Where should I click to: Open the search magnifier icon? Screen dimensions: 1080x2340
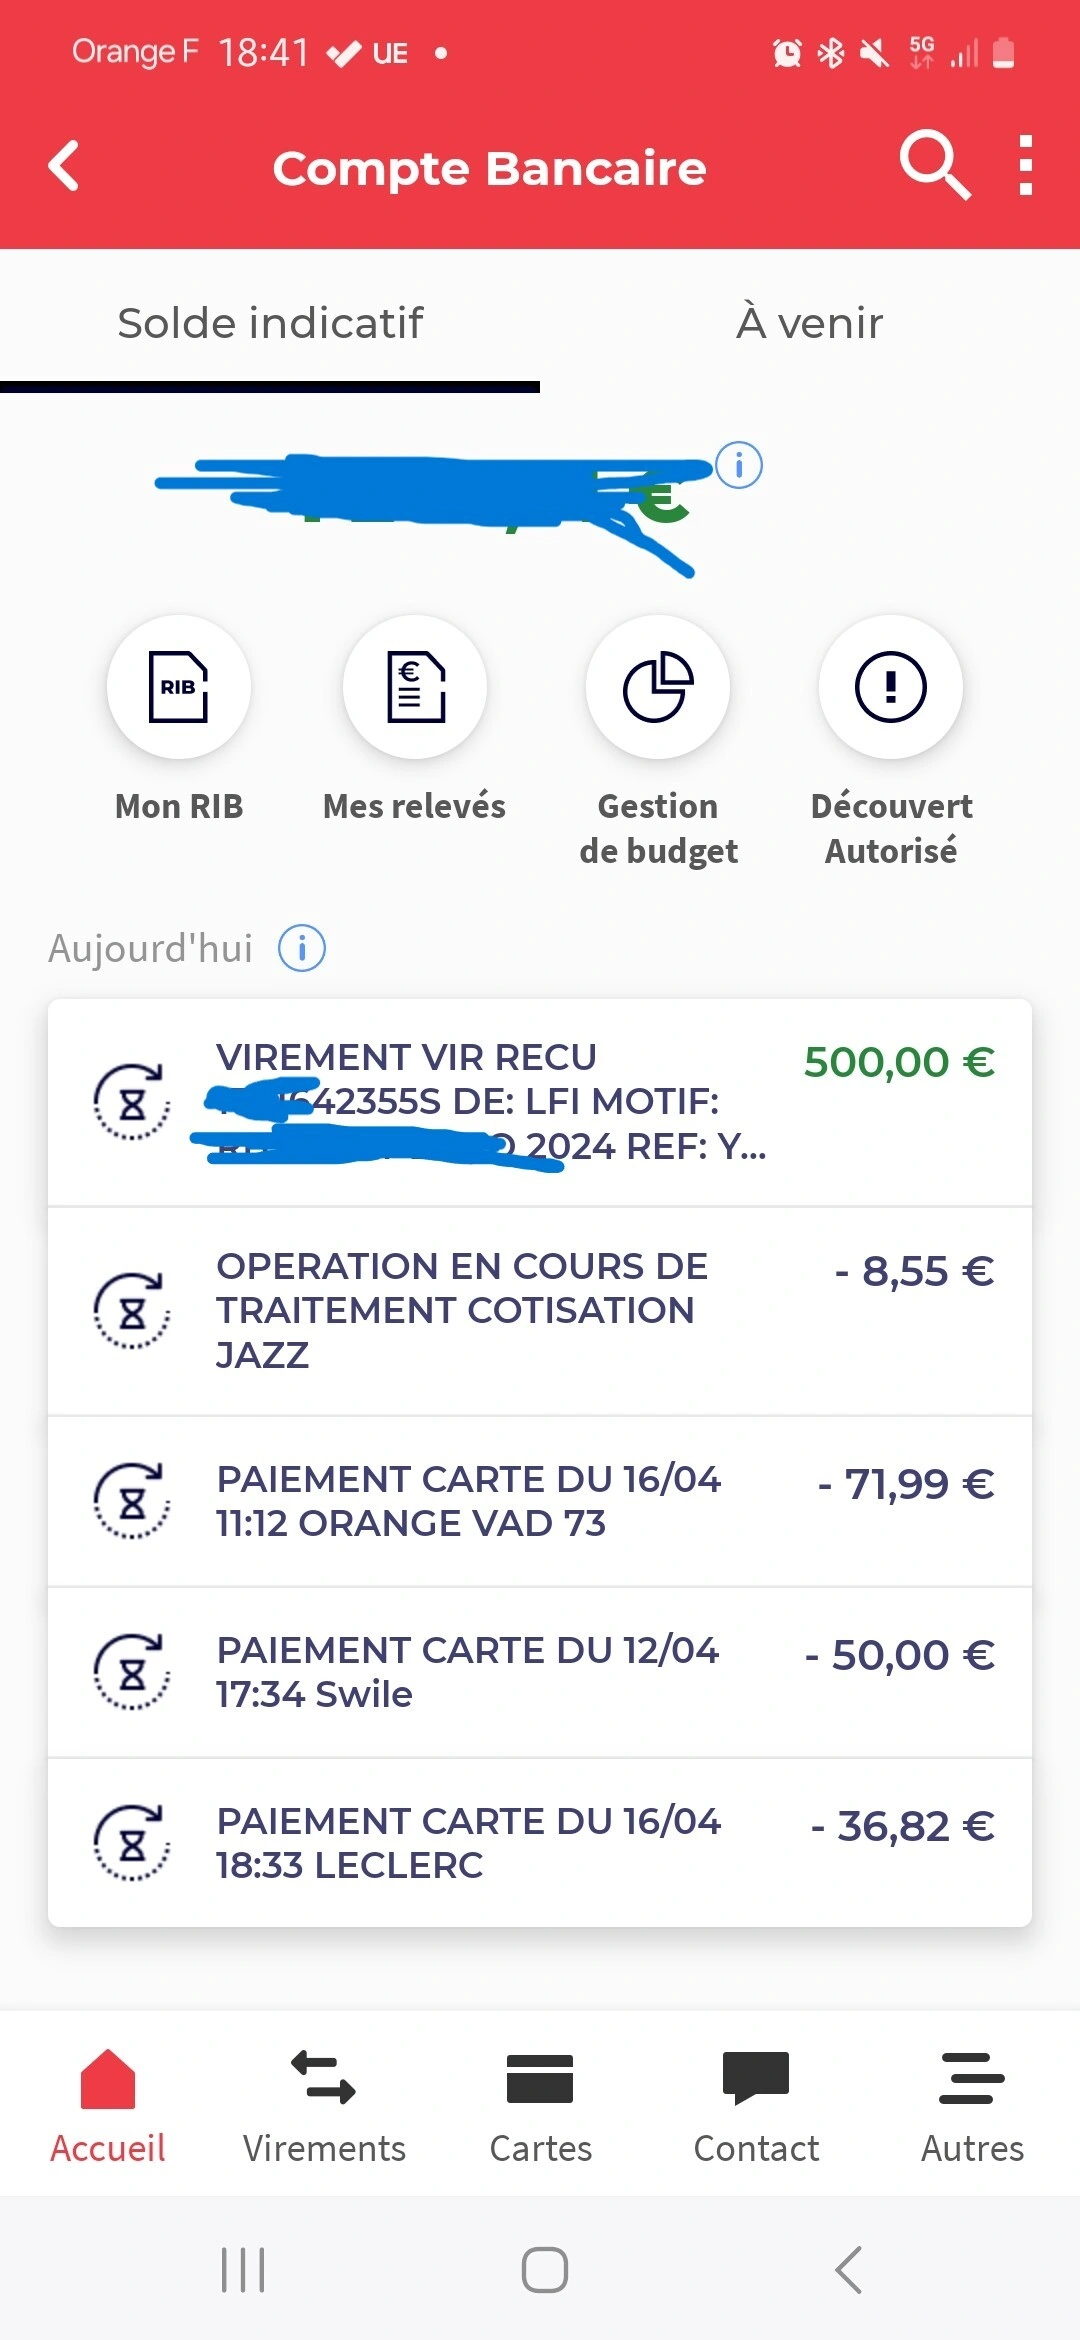[x=934, y=165]
